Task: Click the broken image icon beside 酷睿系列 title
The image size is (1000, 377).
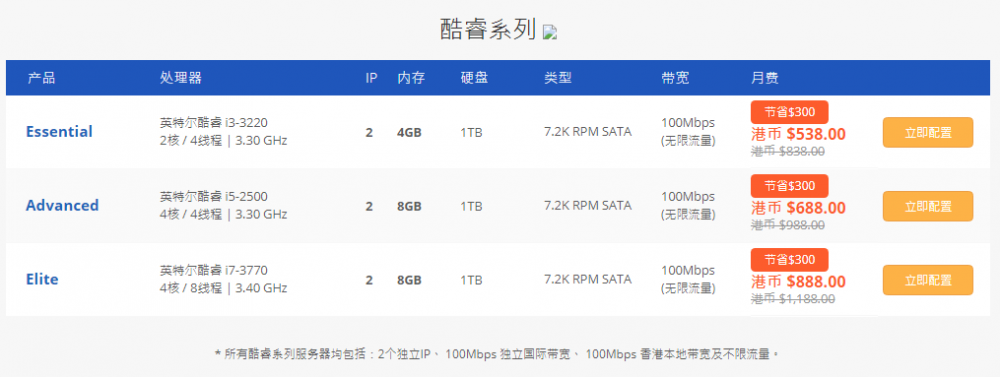Action: pos(550,33)
